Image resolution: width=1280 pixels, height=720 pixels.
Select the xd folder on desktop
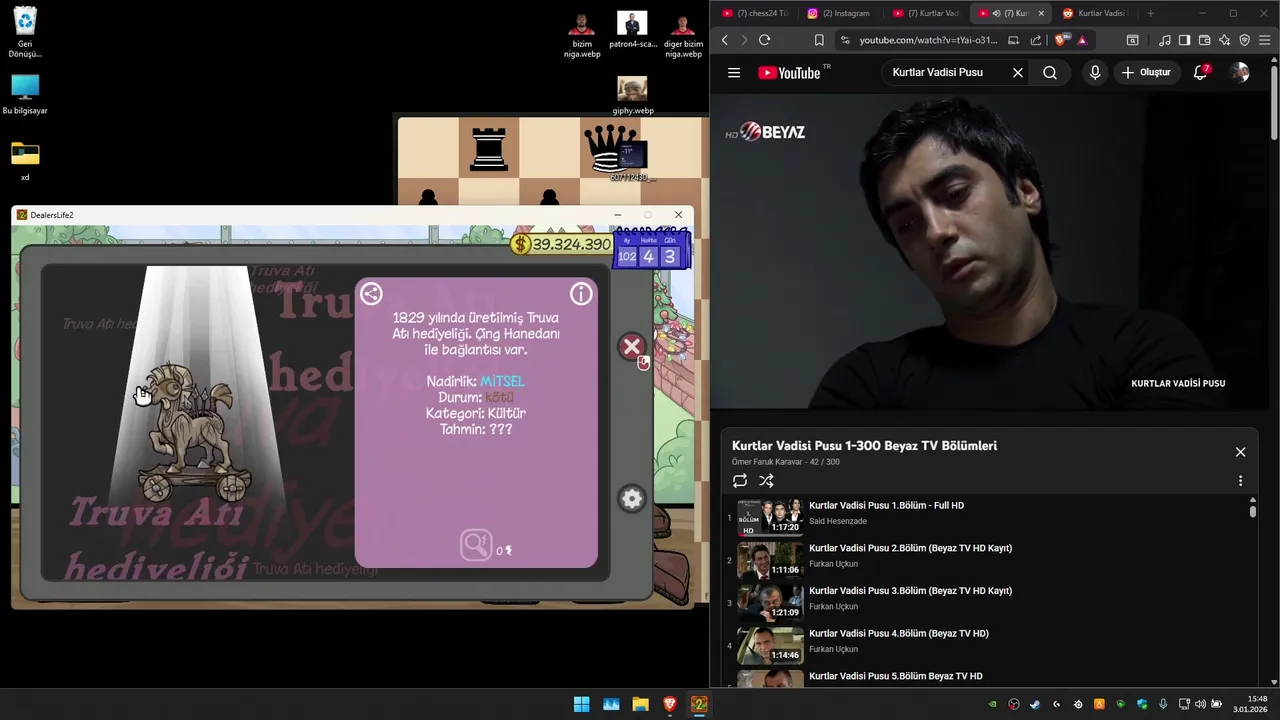pos(25,161)
